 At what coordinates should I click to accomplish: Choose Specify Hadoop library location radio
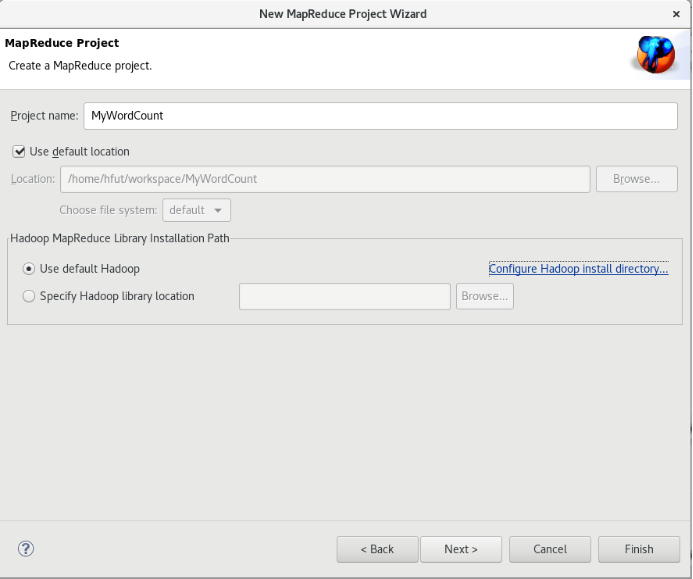pyautogui.click(x=28, y=296)
